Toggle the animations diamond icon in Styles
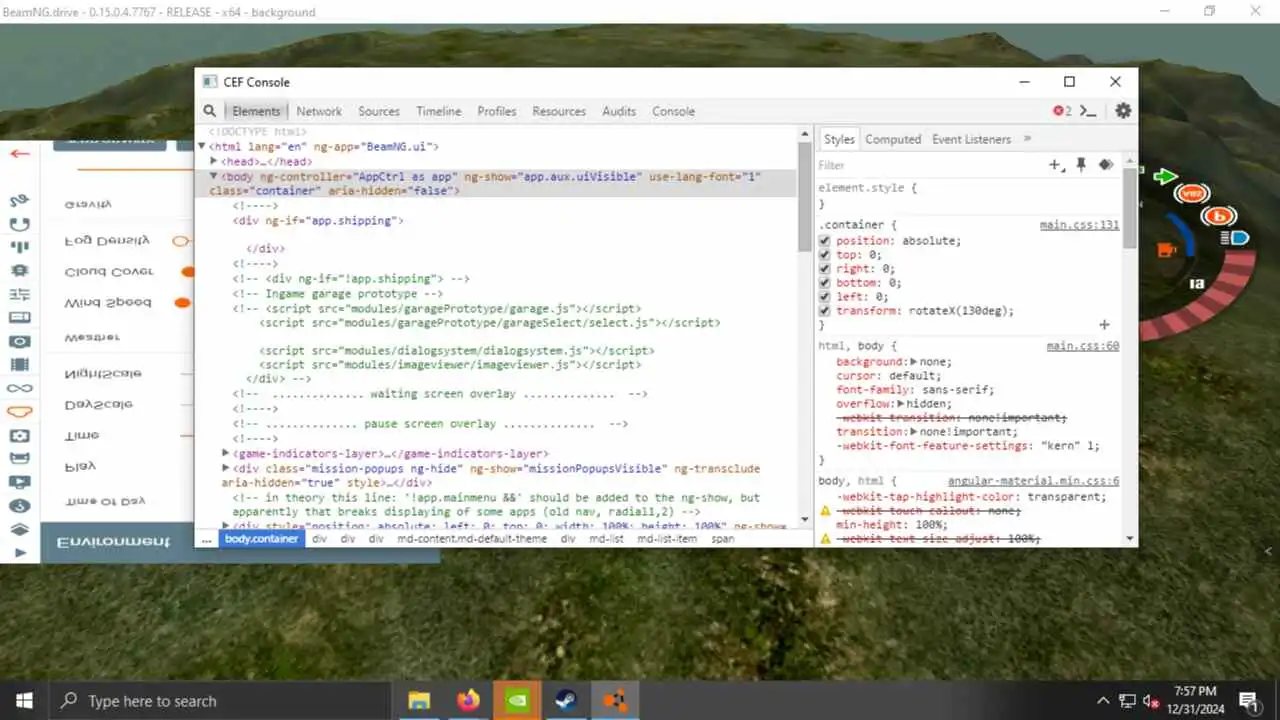This screenshot has width=1280, height=720. pyautogui.click(x=1106, y=165)
